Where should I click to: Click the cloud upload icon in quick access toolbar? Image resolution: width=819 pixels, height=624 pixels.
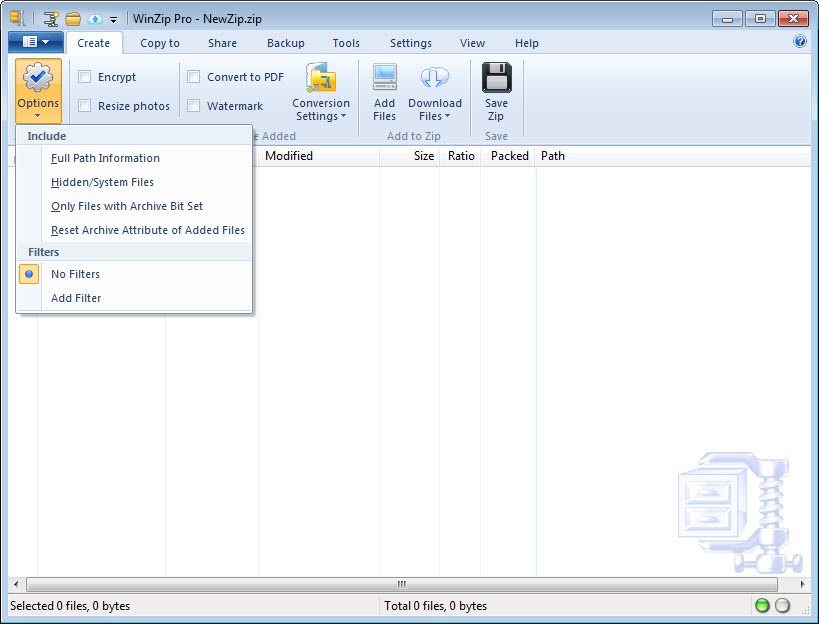click(95, 19)
